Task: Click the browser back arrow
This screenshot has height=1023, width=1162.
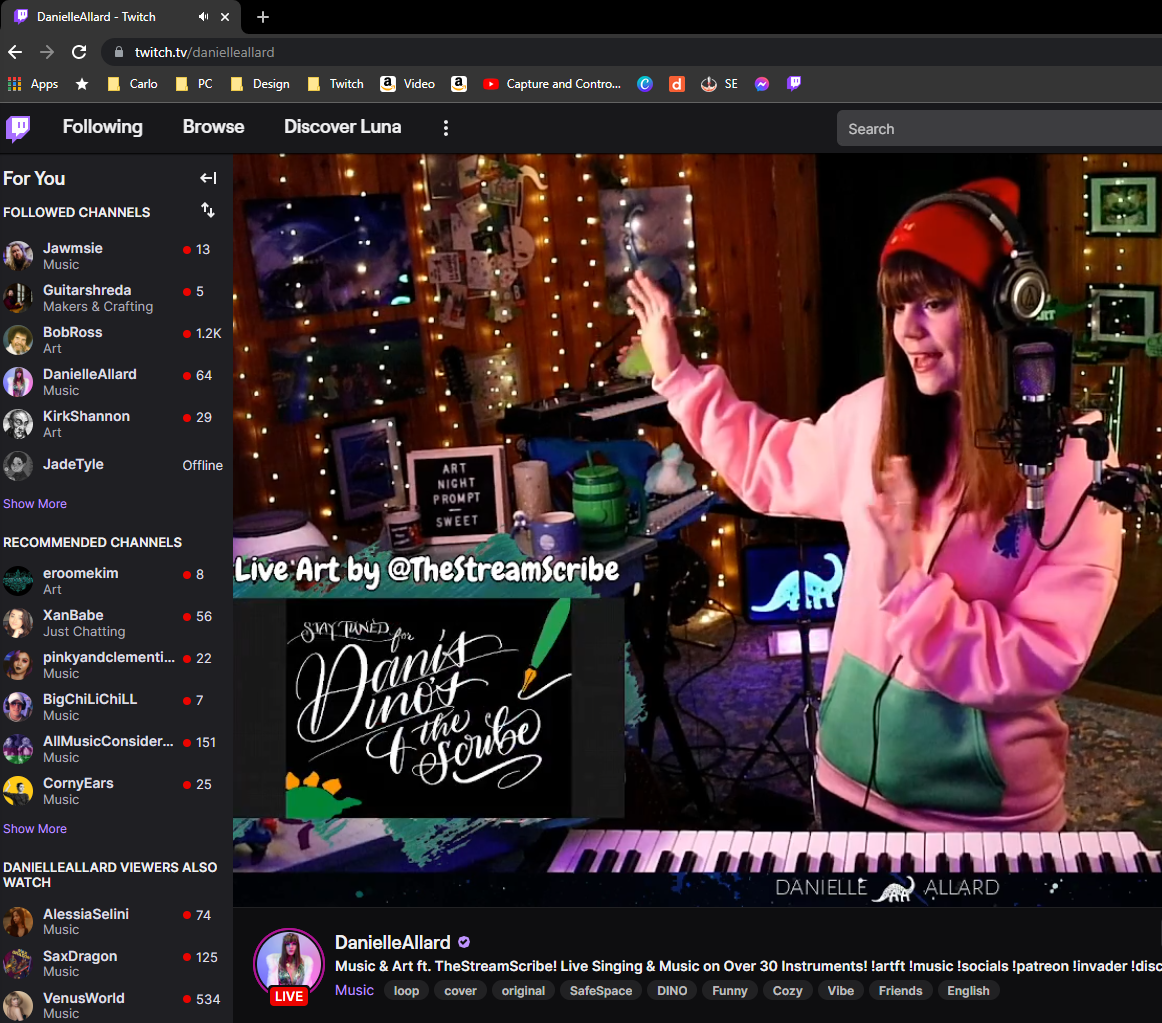Action: [15, 52]
